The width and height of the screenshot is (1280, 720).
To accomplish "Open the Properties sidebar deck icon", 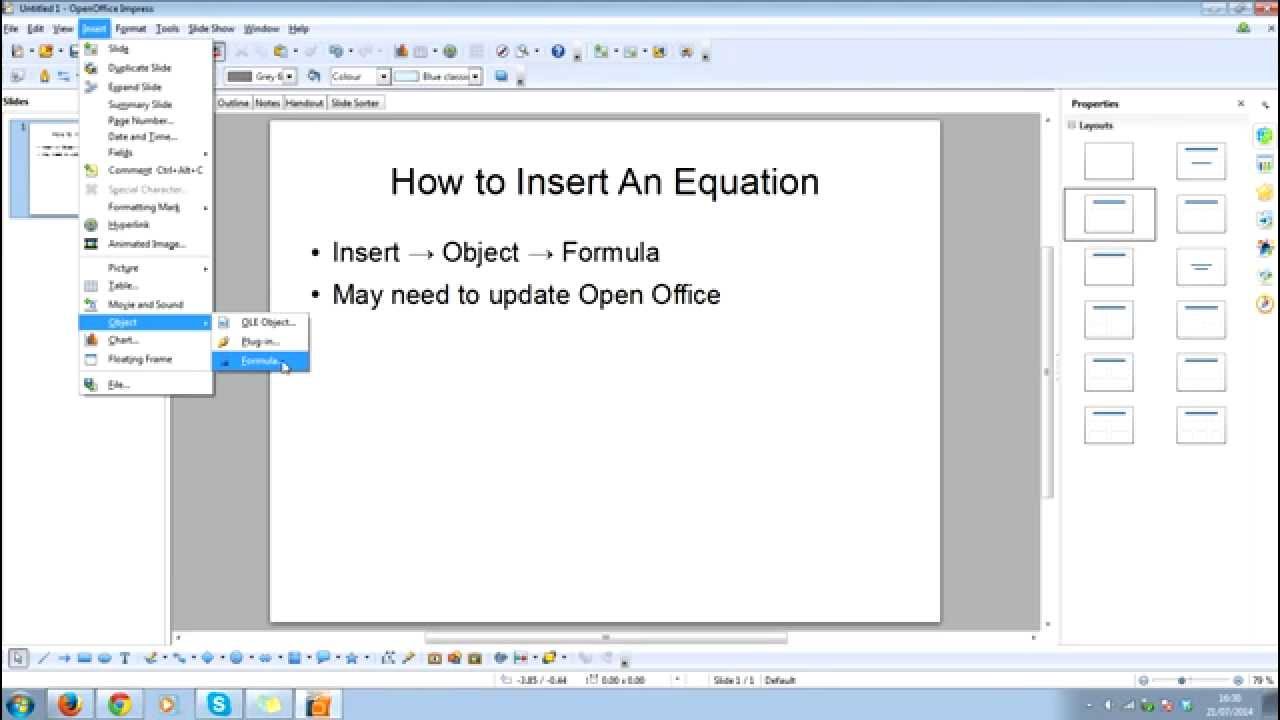I will tap(1264, 136).
